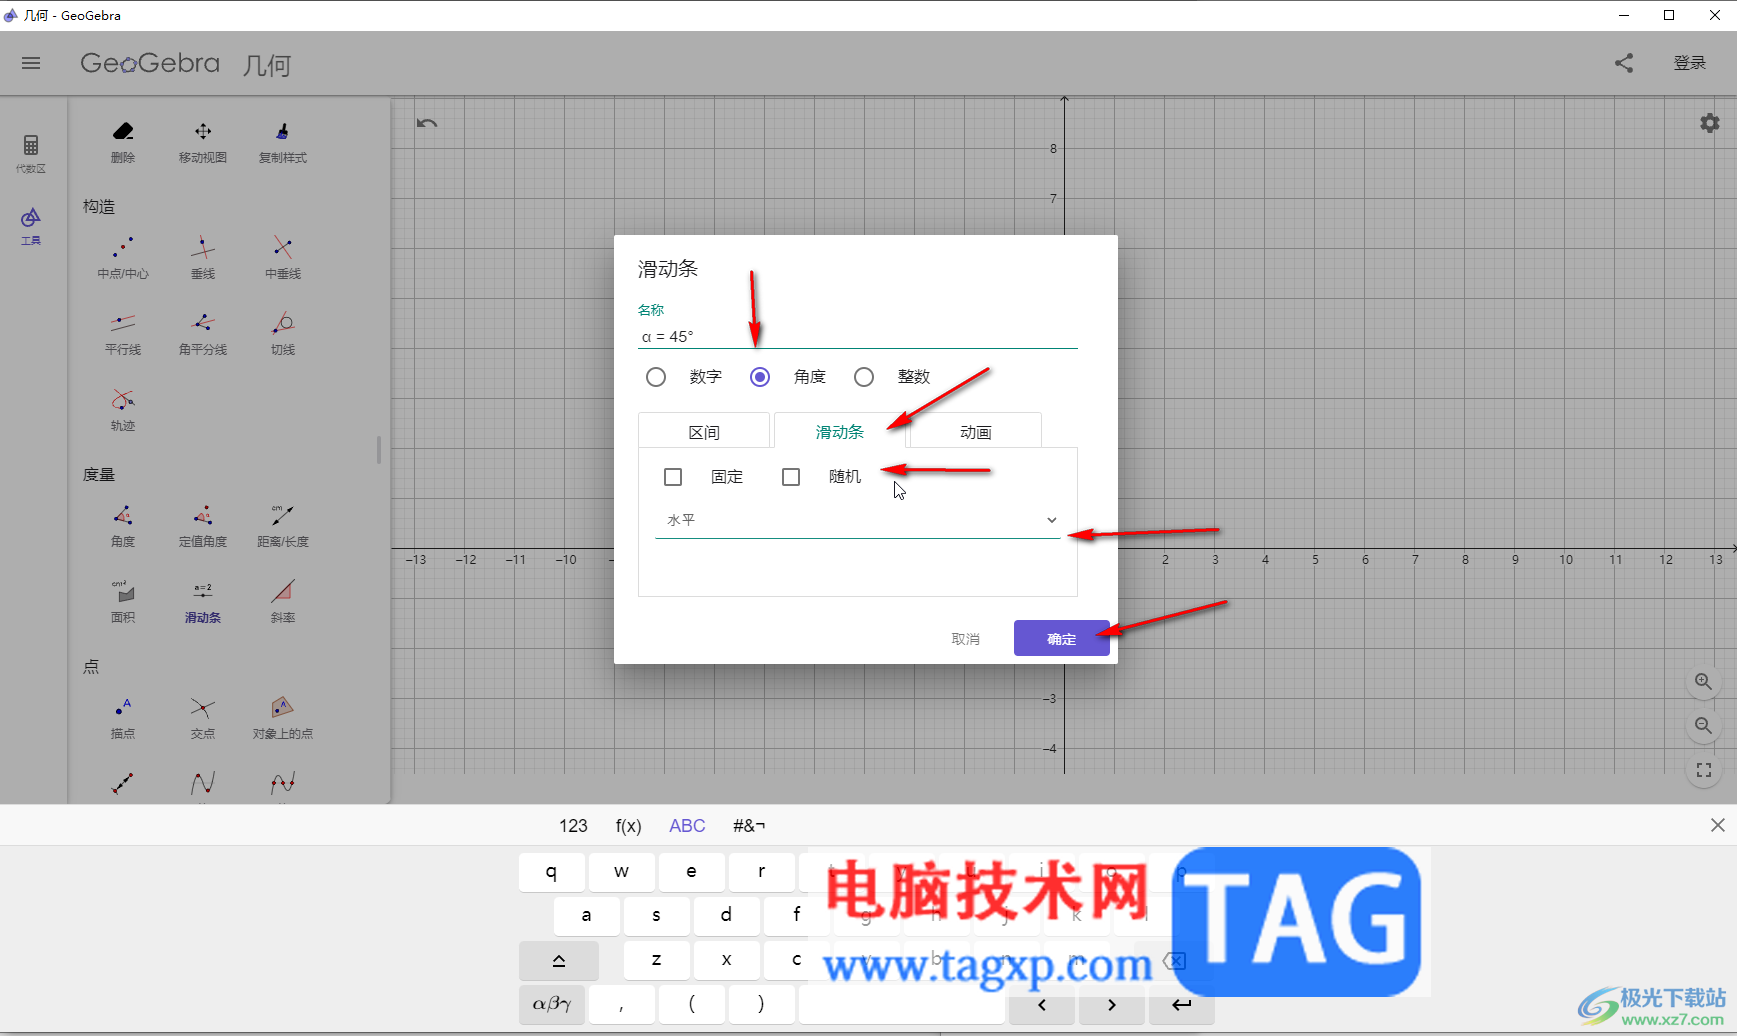Select the Move Graphics View (移动视图) tool
Screen dimensions: 1737x1036
(203, 142)
